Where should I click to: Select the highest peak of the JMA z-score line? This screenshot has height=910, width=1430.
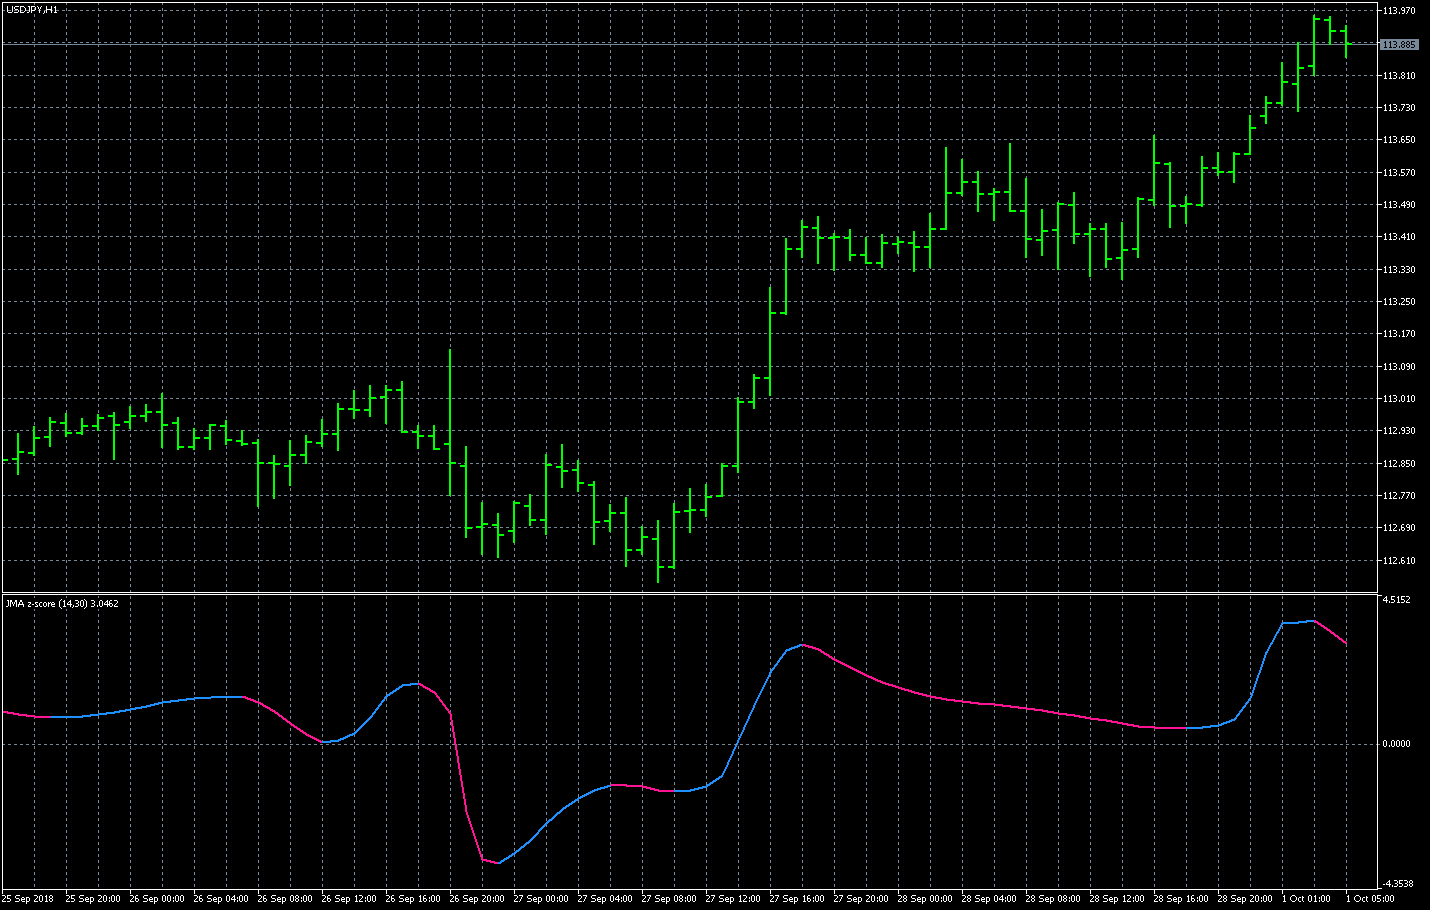[x=1313, y=621]
